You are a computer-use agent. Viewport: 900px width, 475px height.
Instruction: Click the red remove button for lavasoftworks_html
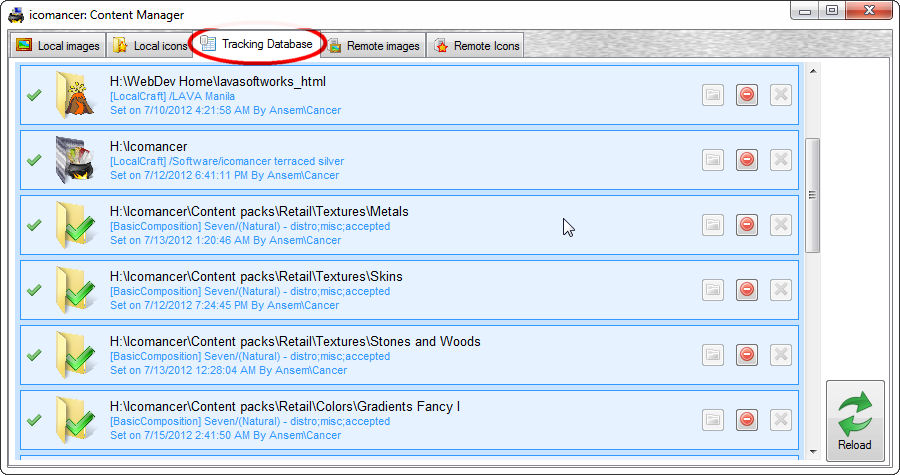point(747,95)
